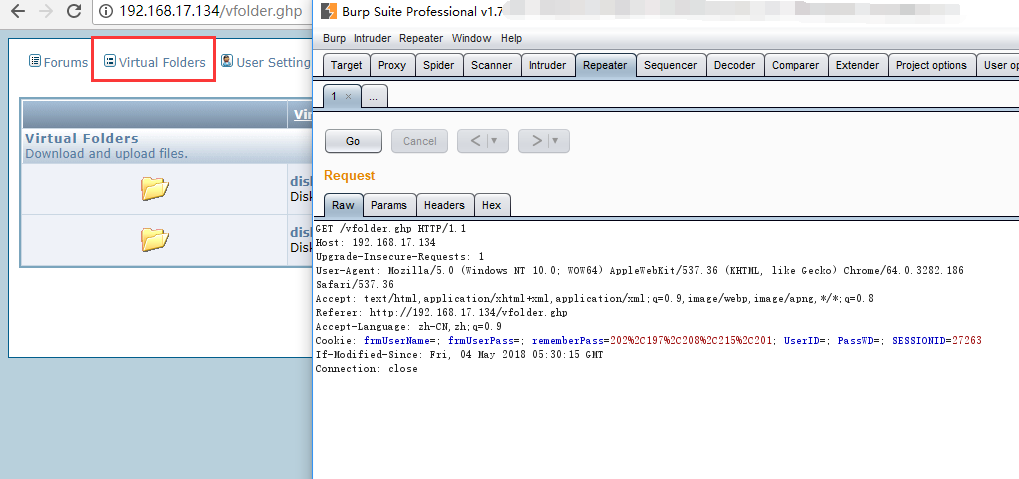Select the Repeater tool tab
The height and width of the screenshot is (479, 1019).
point(605,65)
